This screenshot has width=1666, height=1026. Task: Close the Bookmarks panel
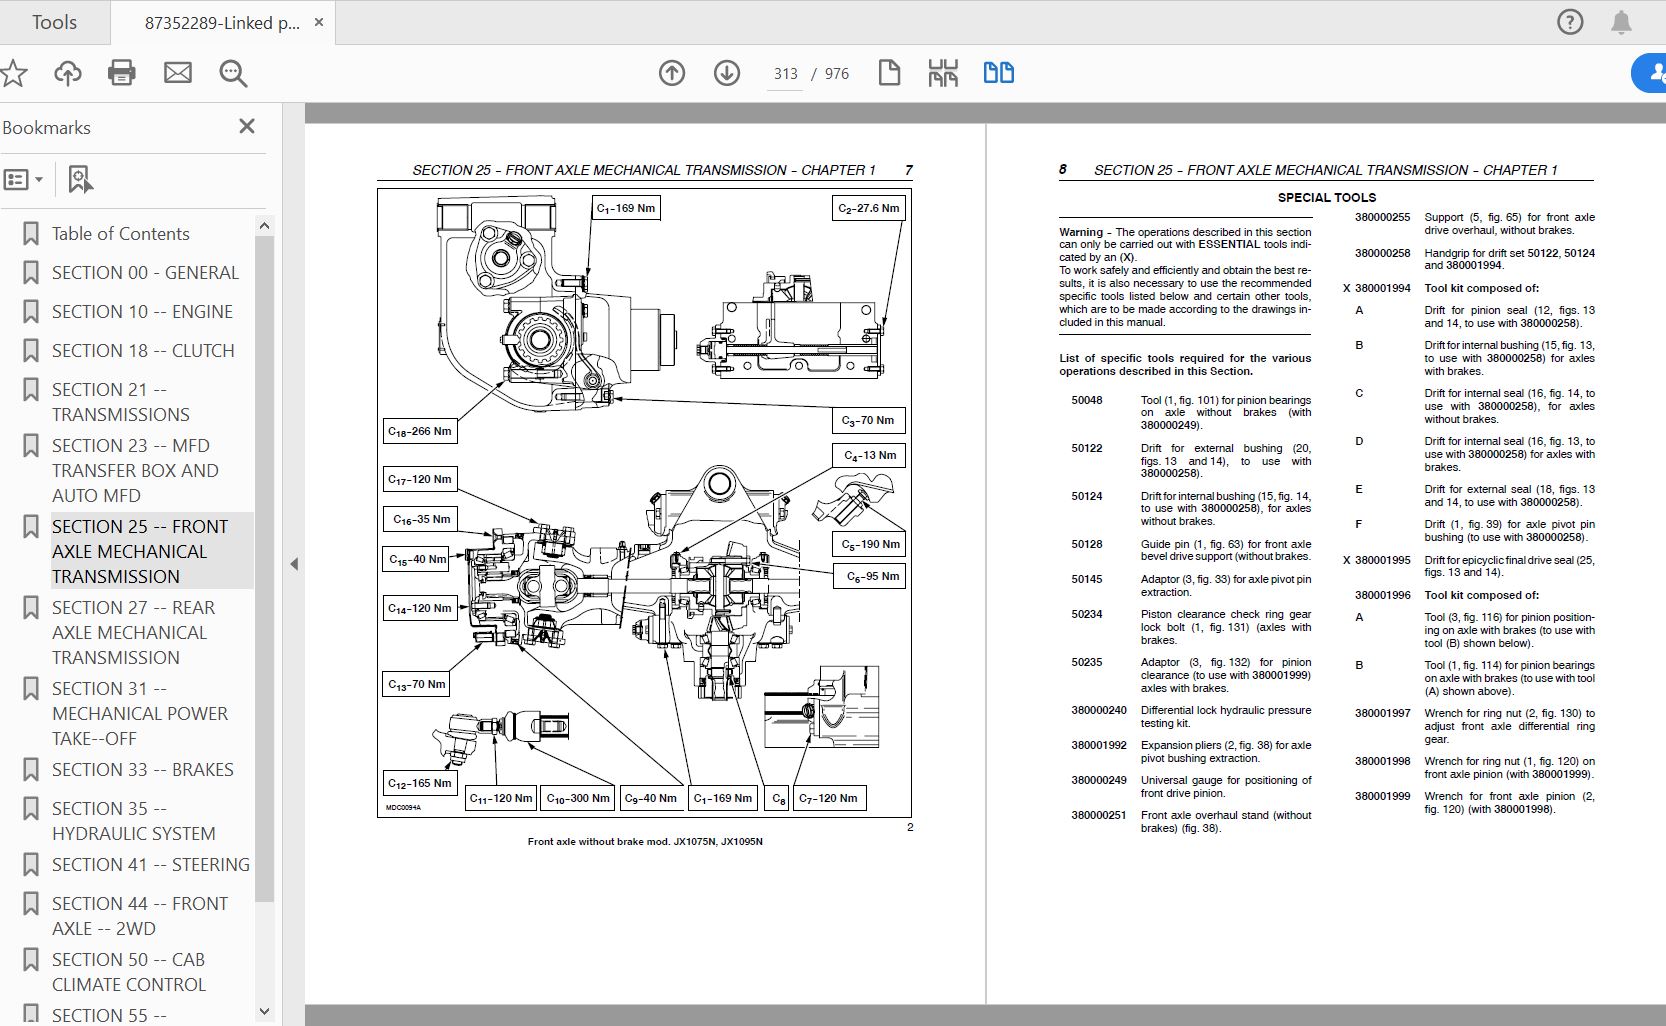point(247,126)
